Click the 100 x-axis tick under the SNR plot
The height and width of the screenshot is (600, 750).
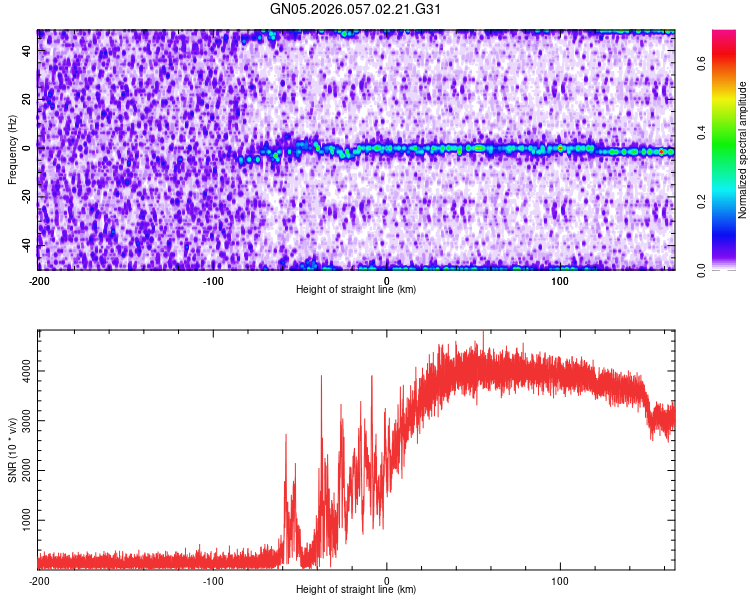[561, 580]
